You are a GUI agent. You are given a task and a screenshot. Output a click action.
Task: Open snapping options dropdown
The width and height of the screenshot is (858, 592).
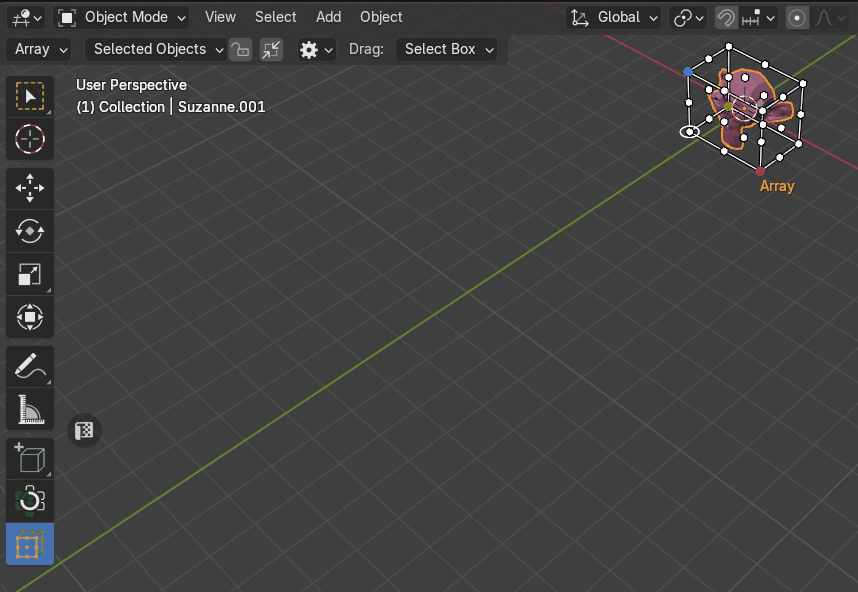(758, 18)
